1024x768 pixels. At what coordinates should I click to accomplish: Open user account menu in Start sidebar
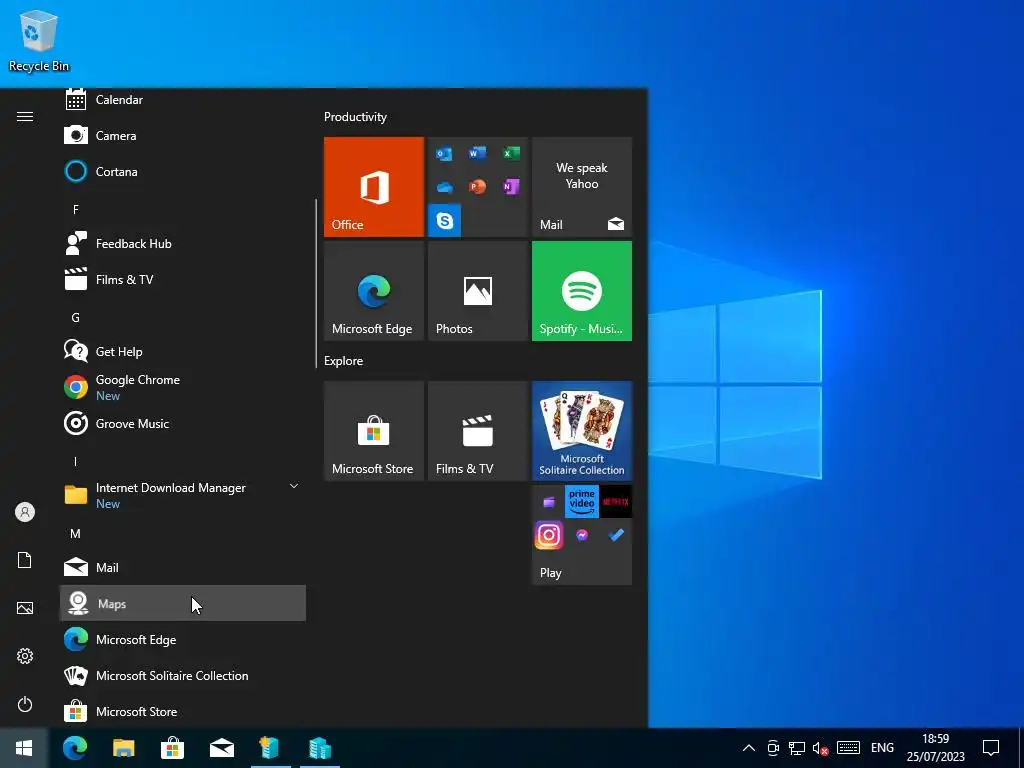coord(25,512)
